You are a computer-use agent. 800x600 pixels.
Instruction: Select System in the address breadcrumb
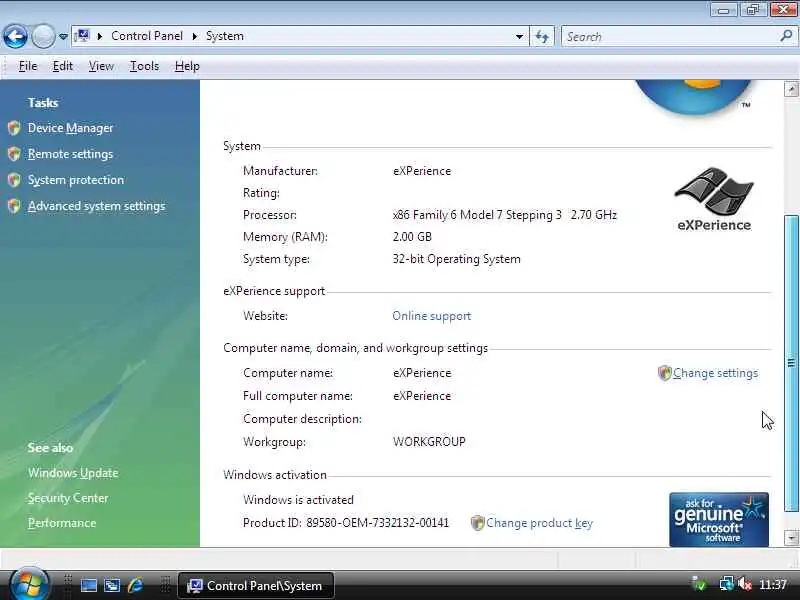pyautogui.click(x=224, y=36)
